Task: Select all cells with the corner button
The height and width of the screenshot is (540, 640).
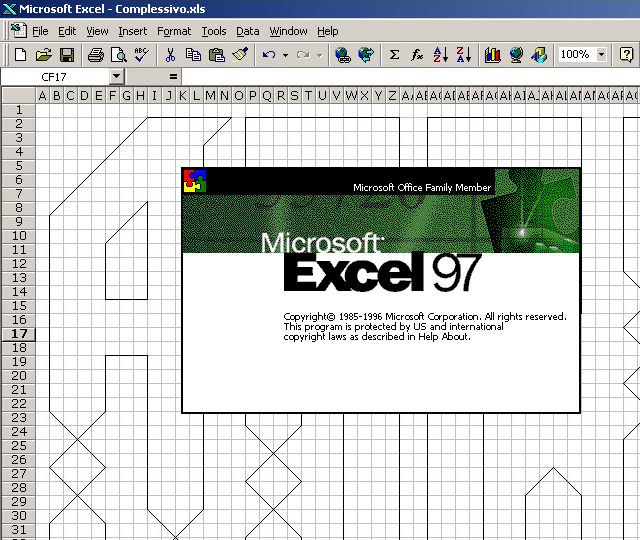Action: [19, 95]
